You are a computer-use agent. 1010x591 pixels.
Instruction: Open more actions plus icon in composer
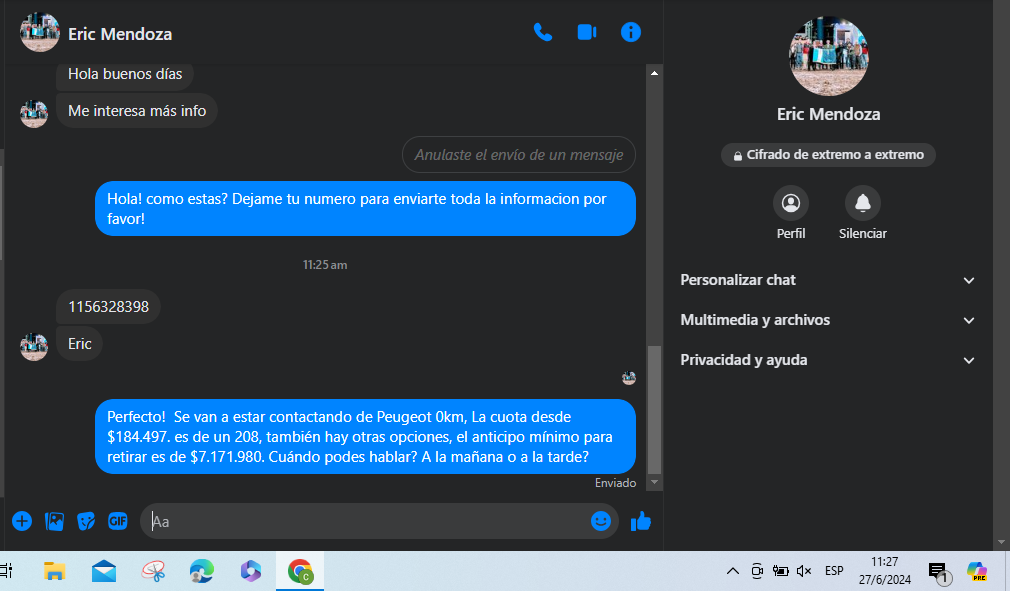[22, 521]
